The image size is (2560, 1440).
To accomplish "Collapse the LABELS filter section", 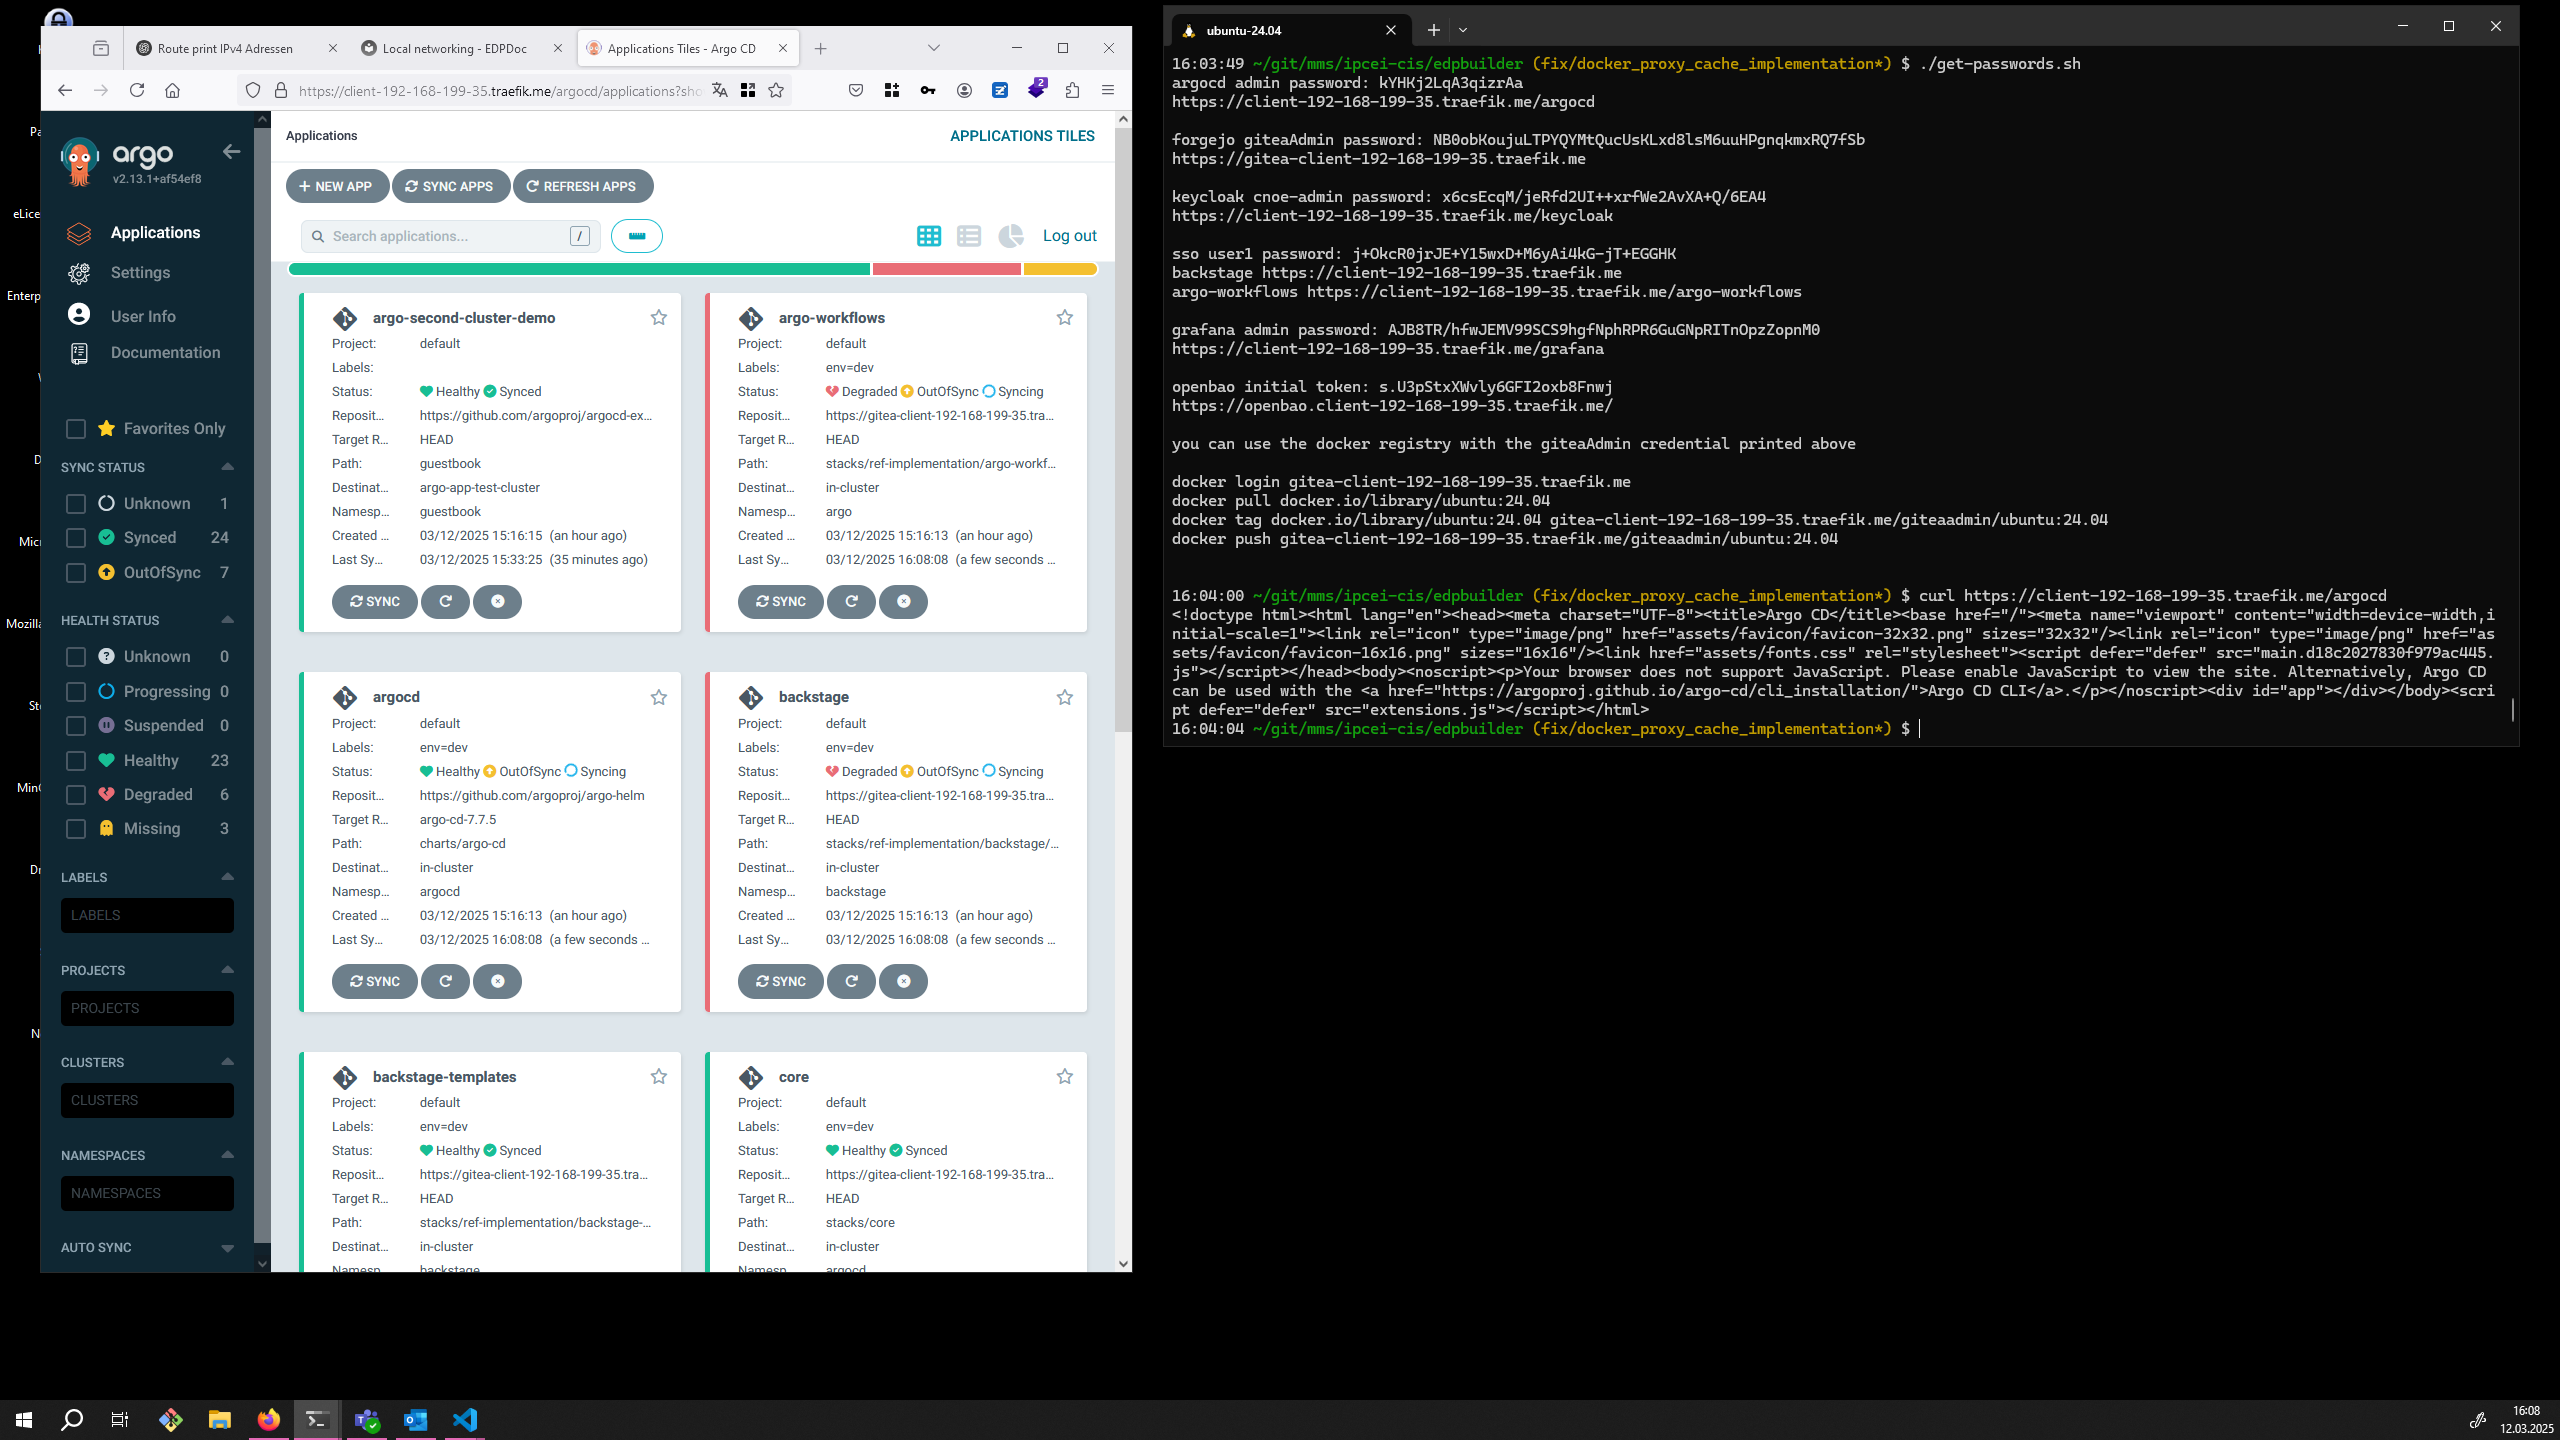I will click(x=227, y=877).
